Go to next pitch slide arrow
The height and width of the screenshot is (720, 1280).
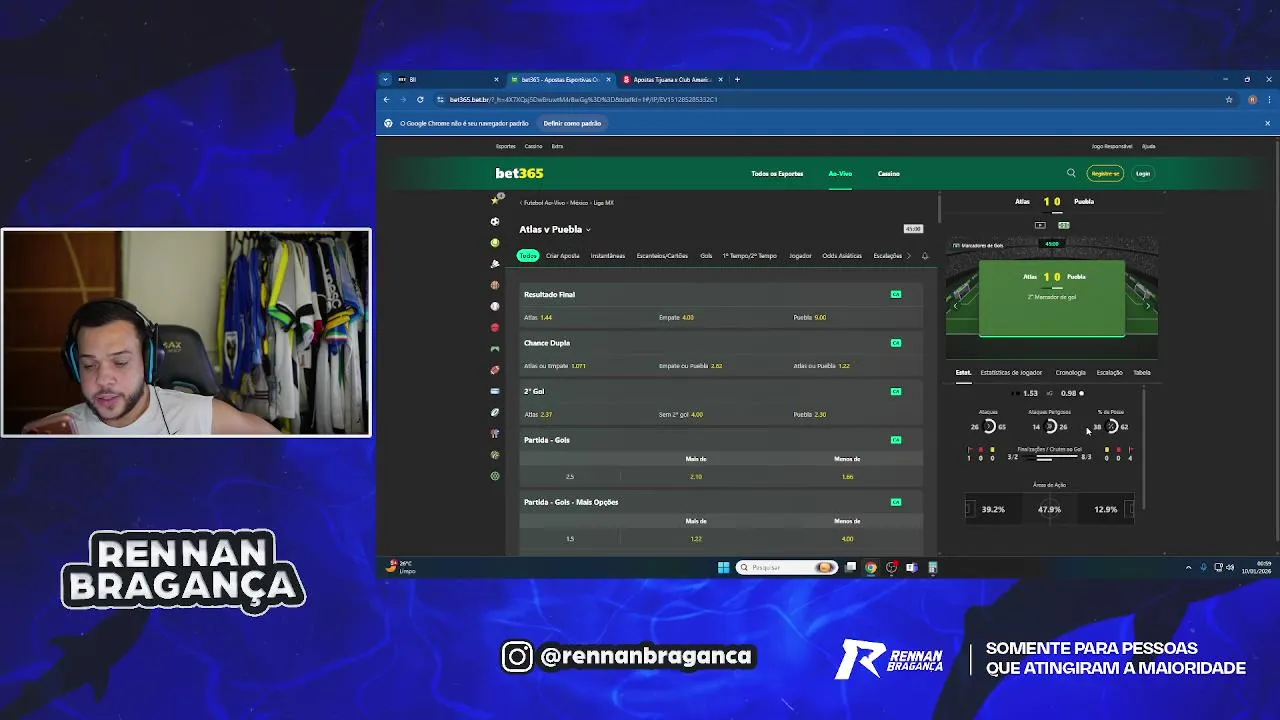pos(1148,306)
